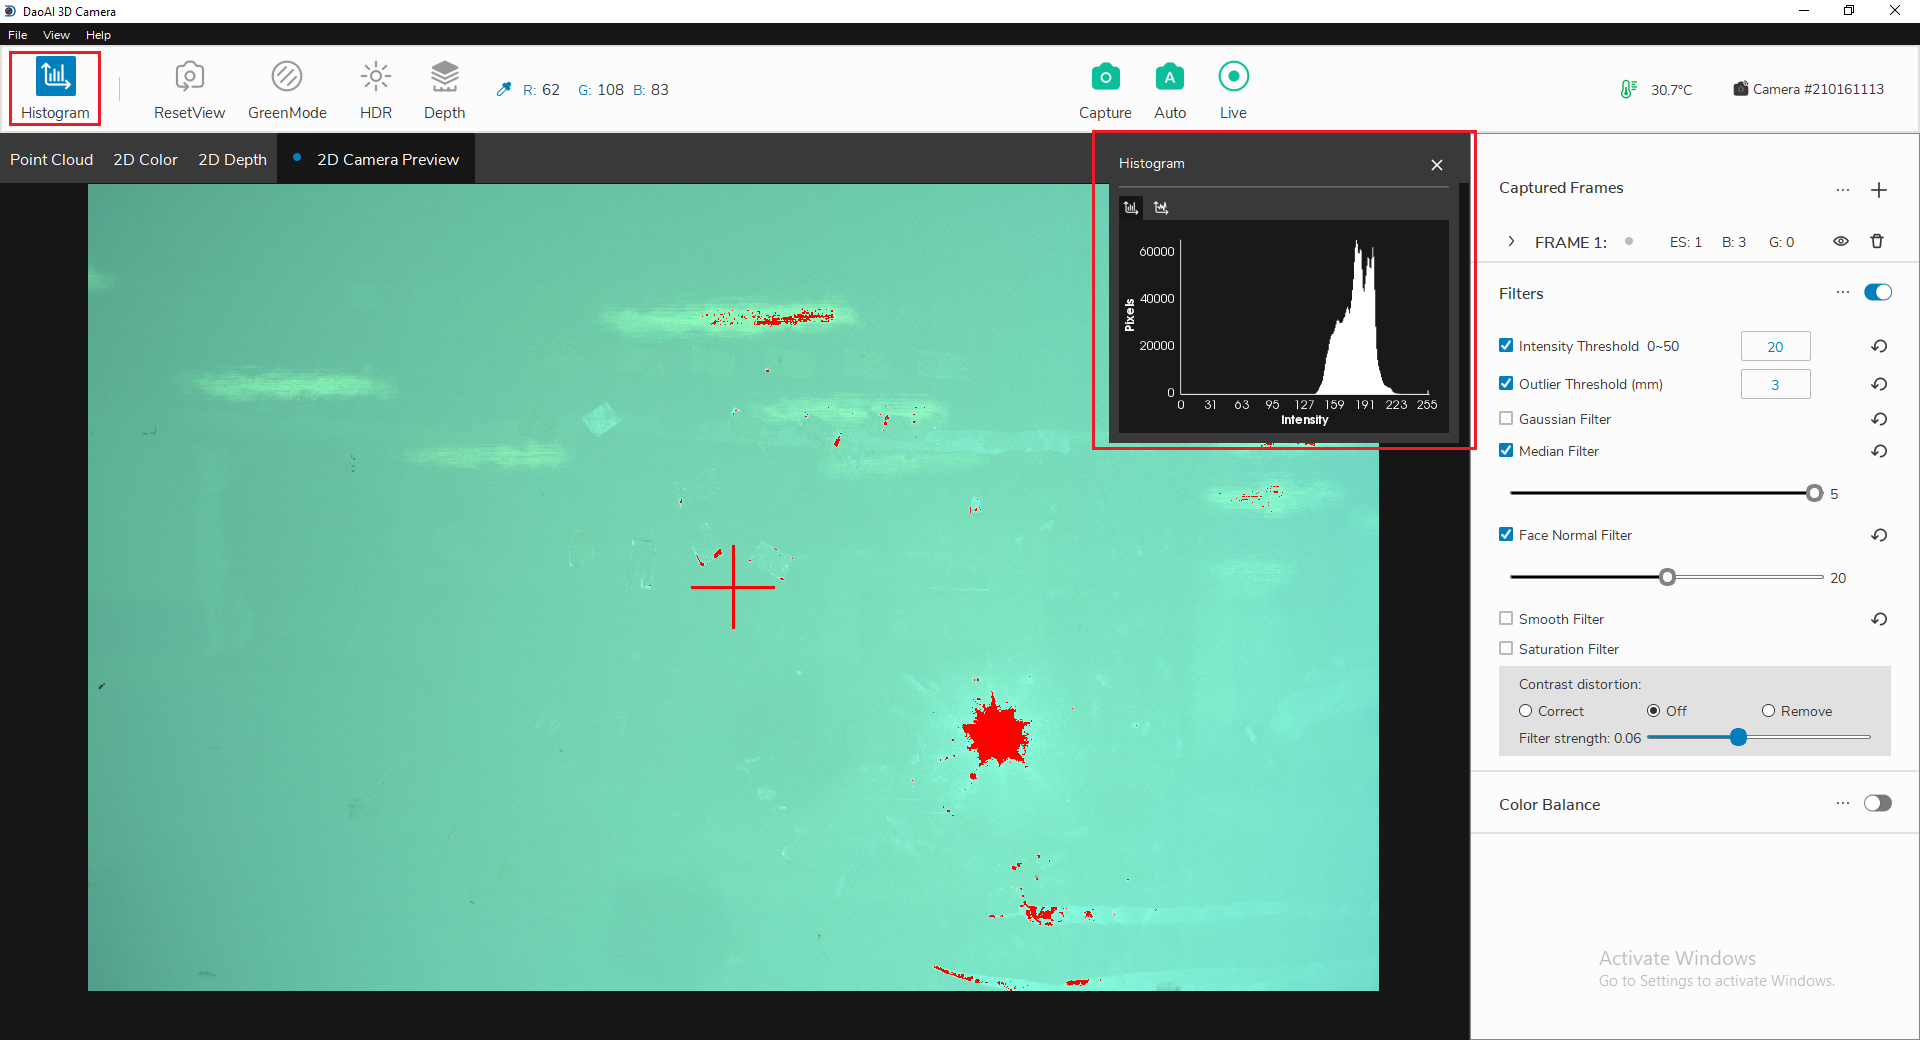Image resolution: width=1920 pixels, height=1040 pixels.
Task: Hide FRAME 1 using eye icon
Action: pyautogui.click(x=1840, y=241)
